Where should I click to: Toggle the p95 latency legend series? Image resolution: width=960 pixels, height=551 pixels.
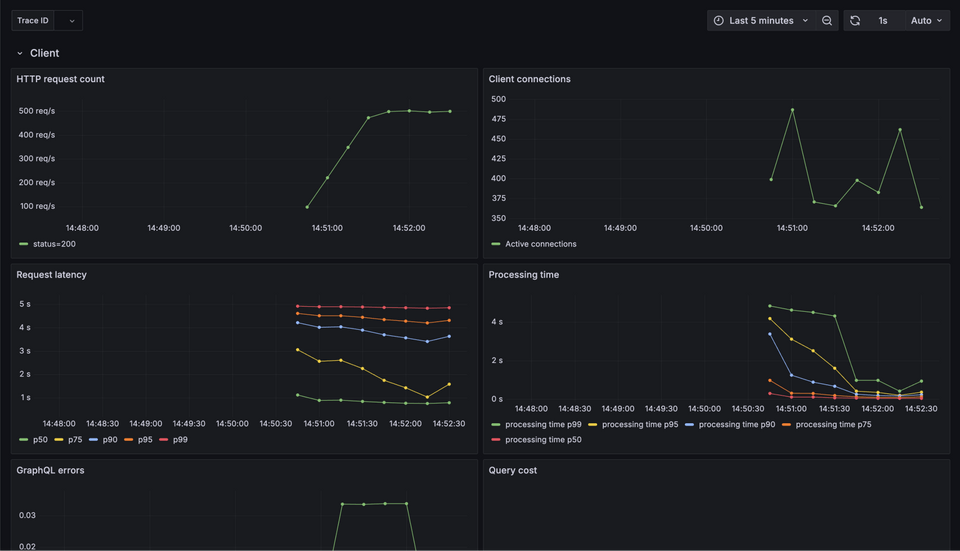click(x=145, y=440)
